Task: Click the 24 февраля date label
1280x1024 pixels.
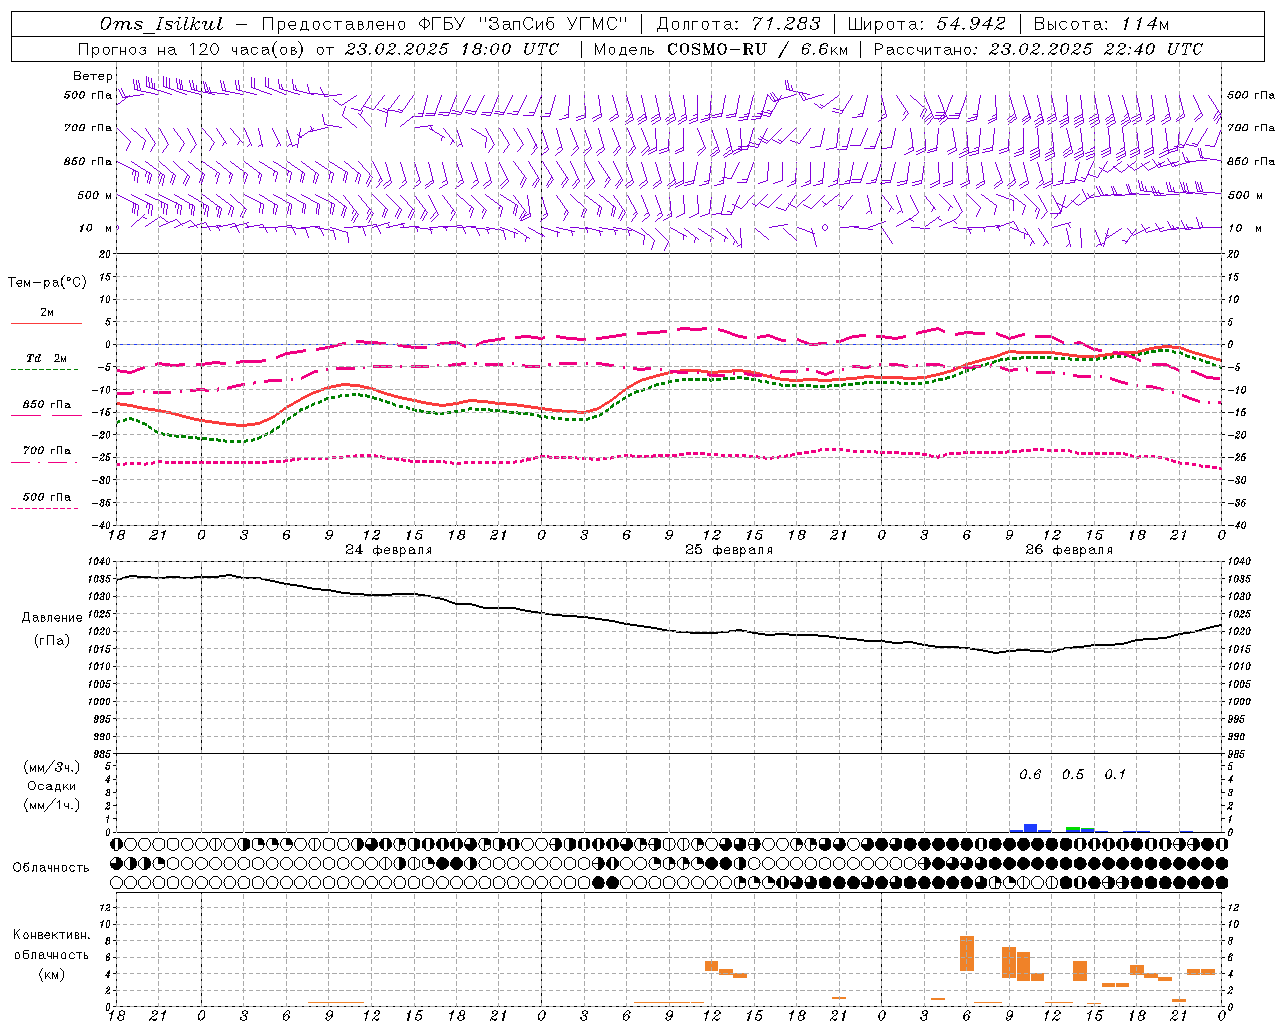Action: tap(389, 550)
